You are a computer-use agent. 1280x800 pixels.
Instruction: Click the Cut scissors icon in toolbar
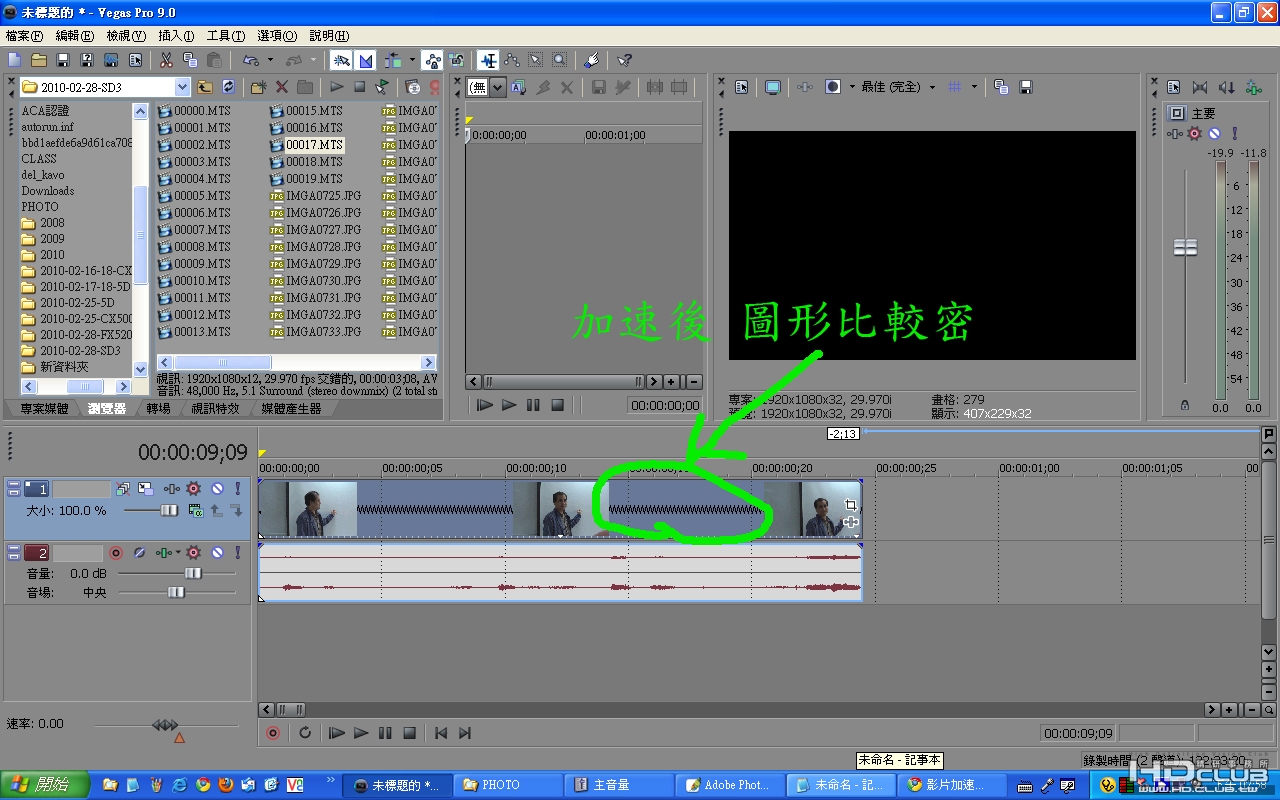[165, 60]
